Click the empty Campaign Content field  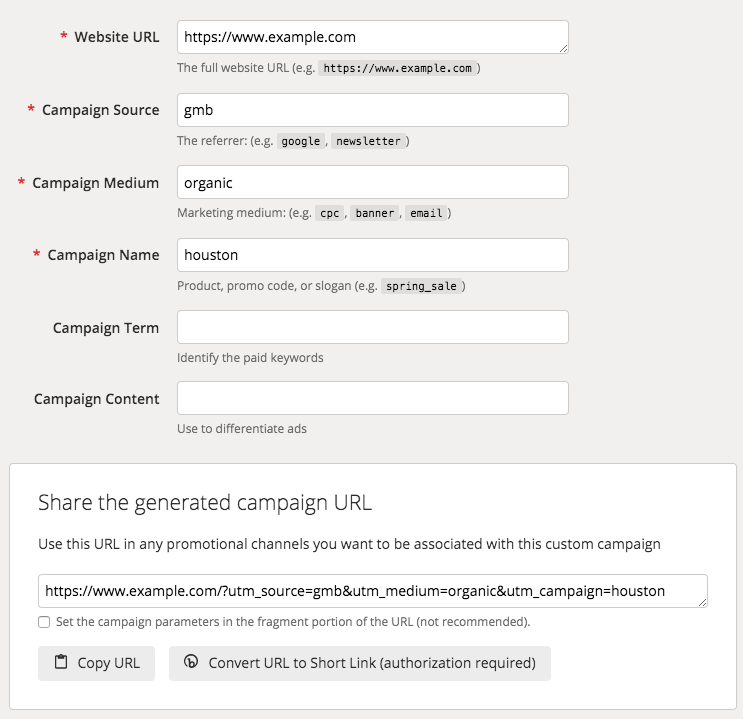coord(372,398)
